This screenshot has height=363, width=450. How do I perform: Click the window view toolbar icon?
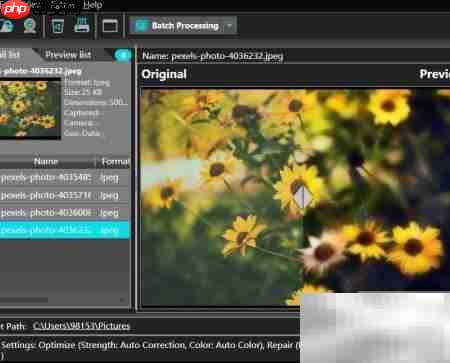(x=110, y=26)
